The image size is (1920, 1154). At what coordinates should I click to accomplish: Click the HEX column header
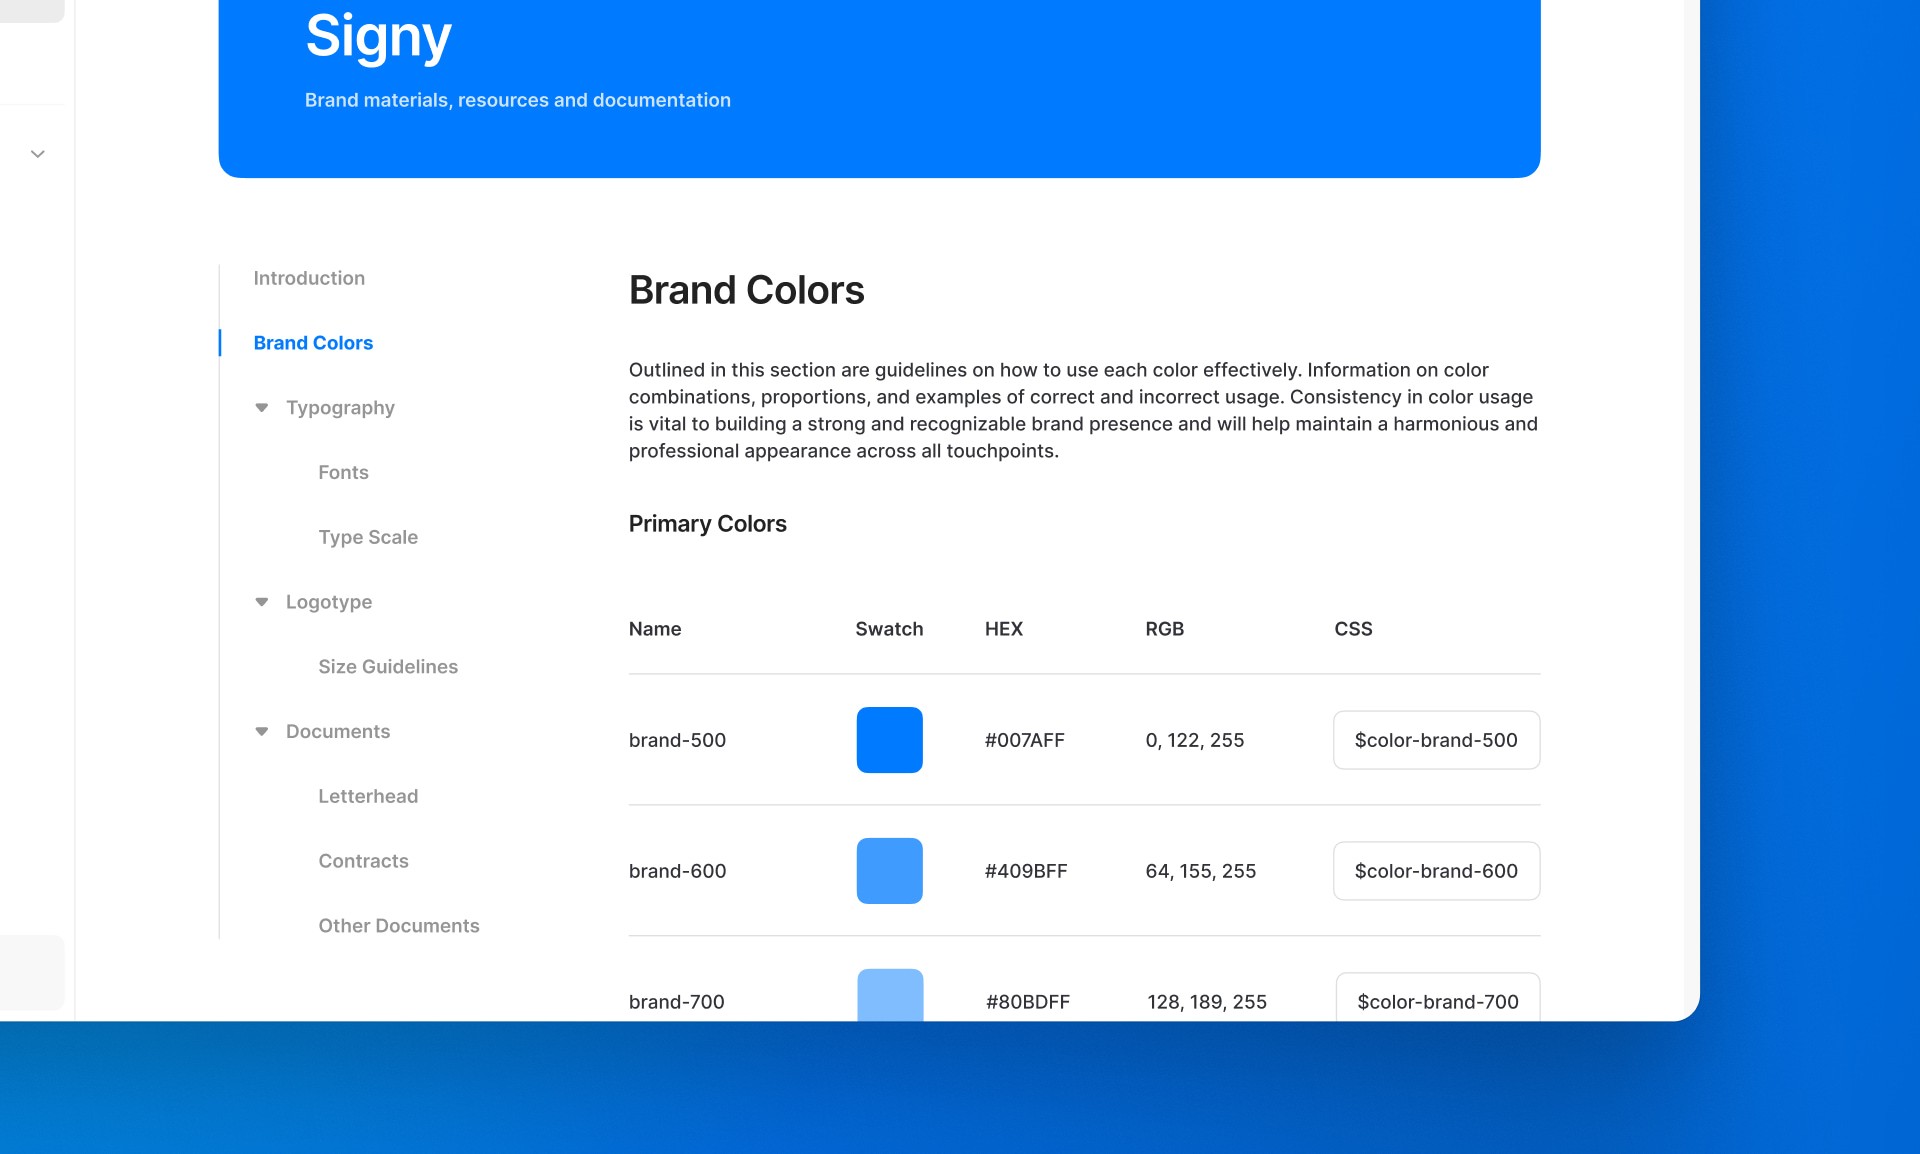pyautogui.click(x=1003, y=629)
